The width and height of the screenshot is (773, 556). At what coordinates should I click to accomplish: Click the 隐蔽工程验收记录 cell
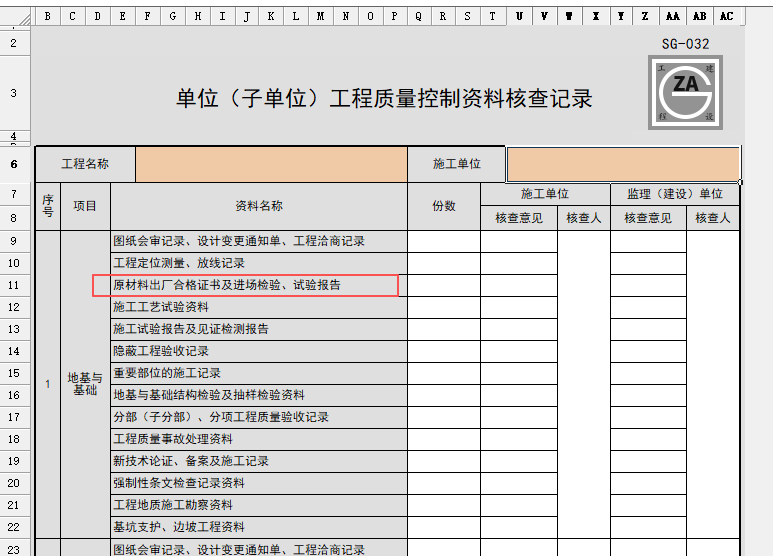click(x=258, y=351)
